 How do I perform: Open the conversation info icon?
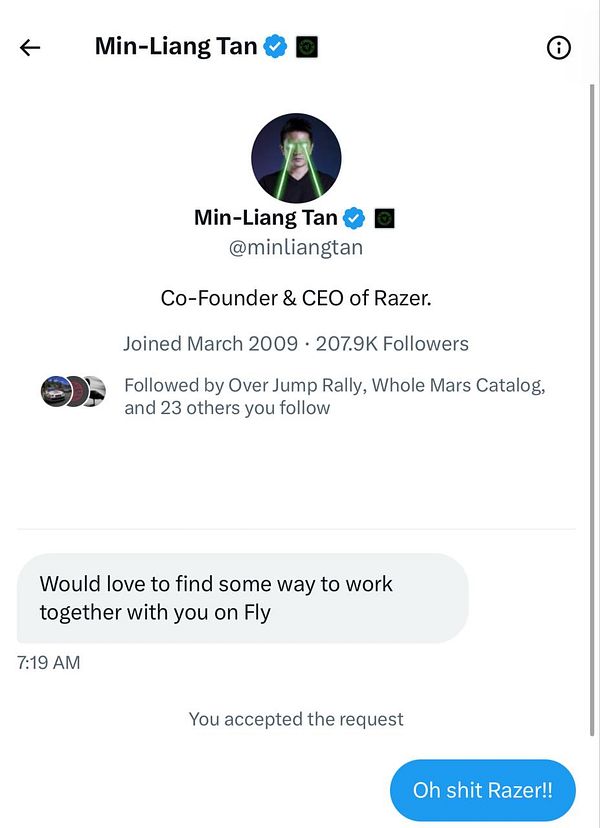(559, 47)
